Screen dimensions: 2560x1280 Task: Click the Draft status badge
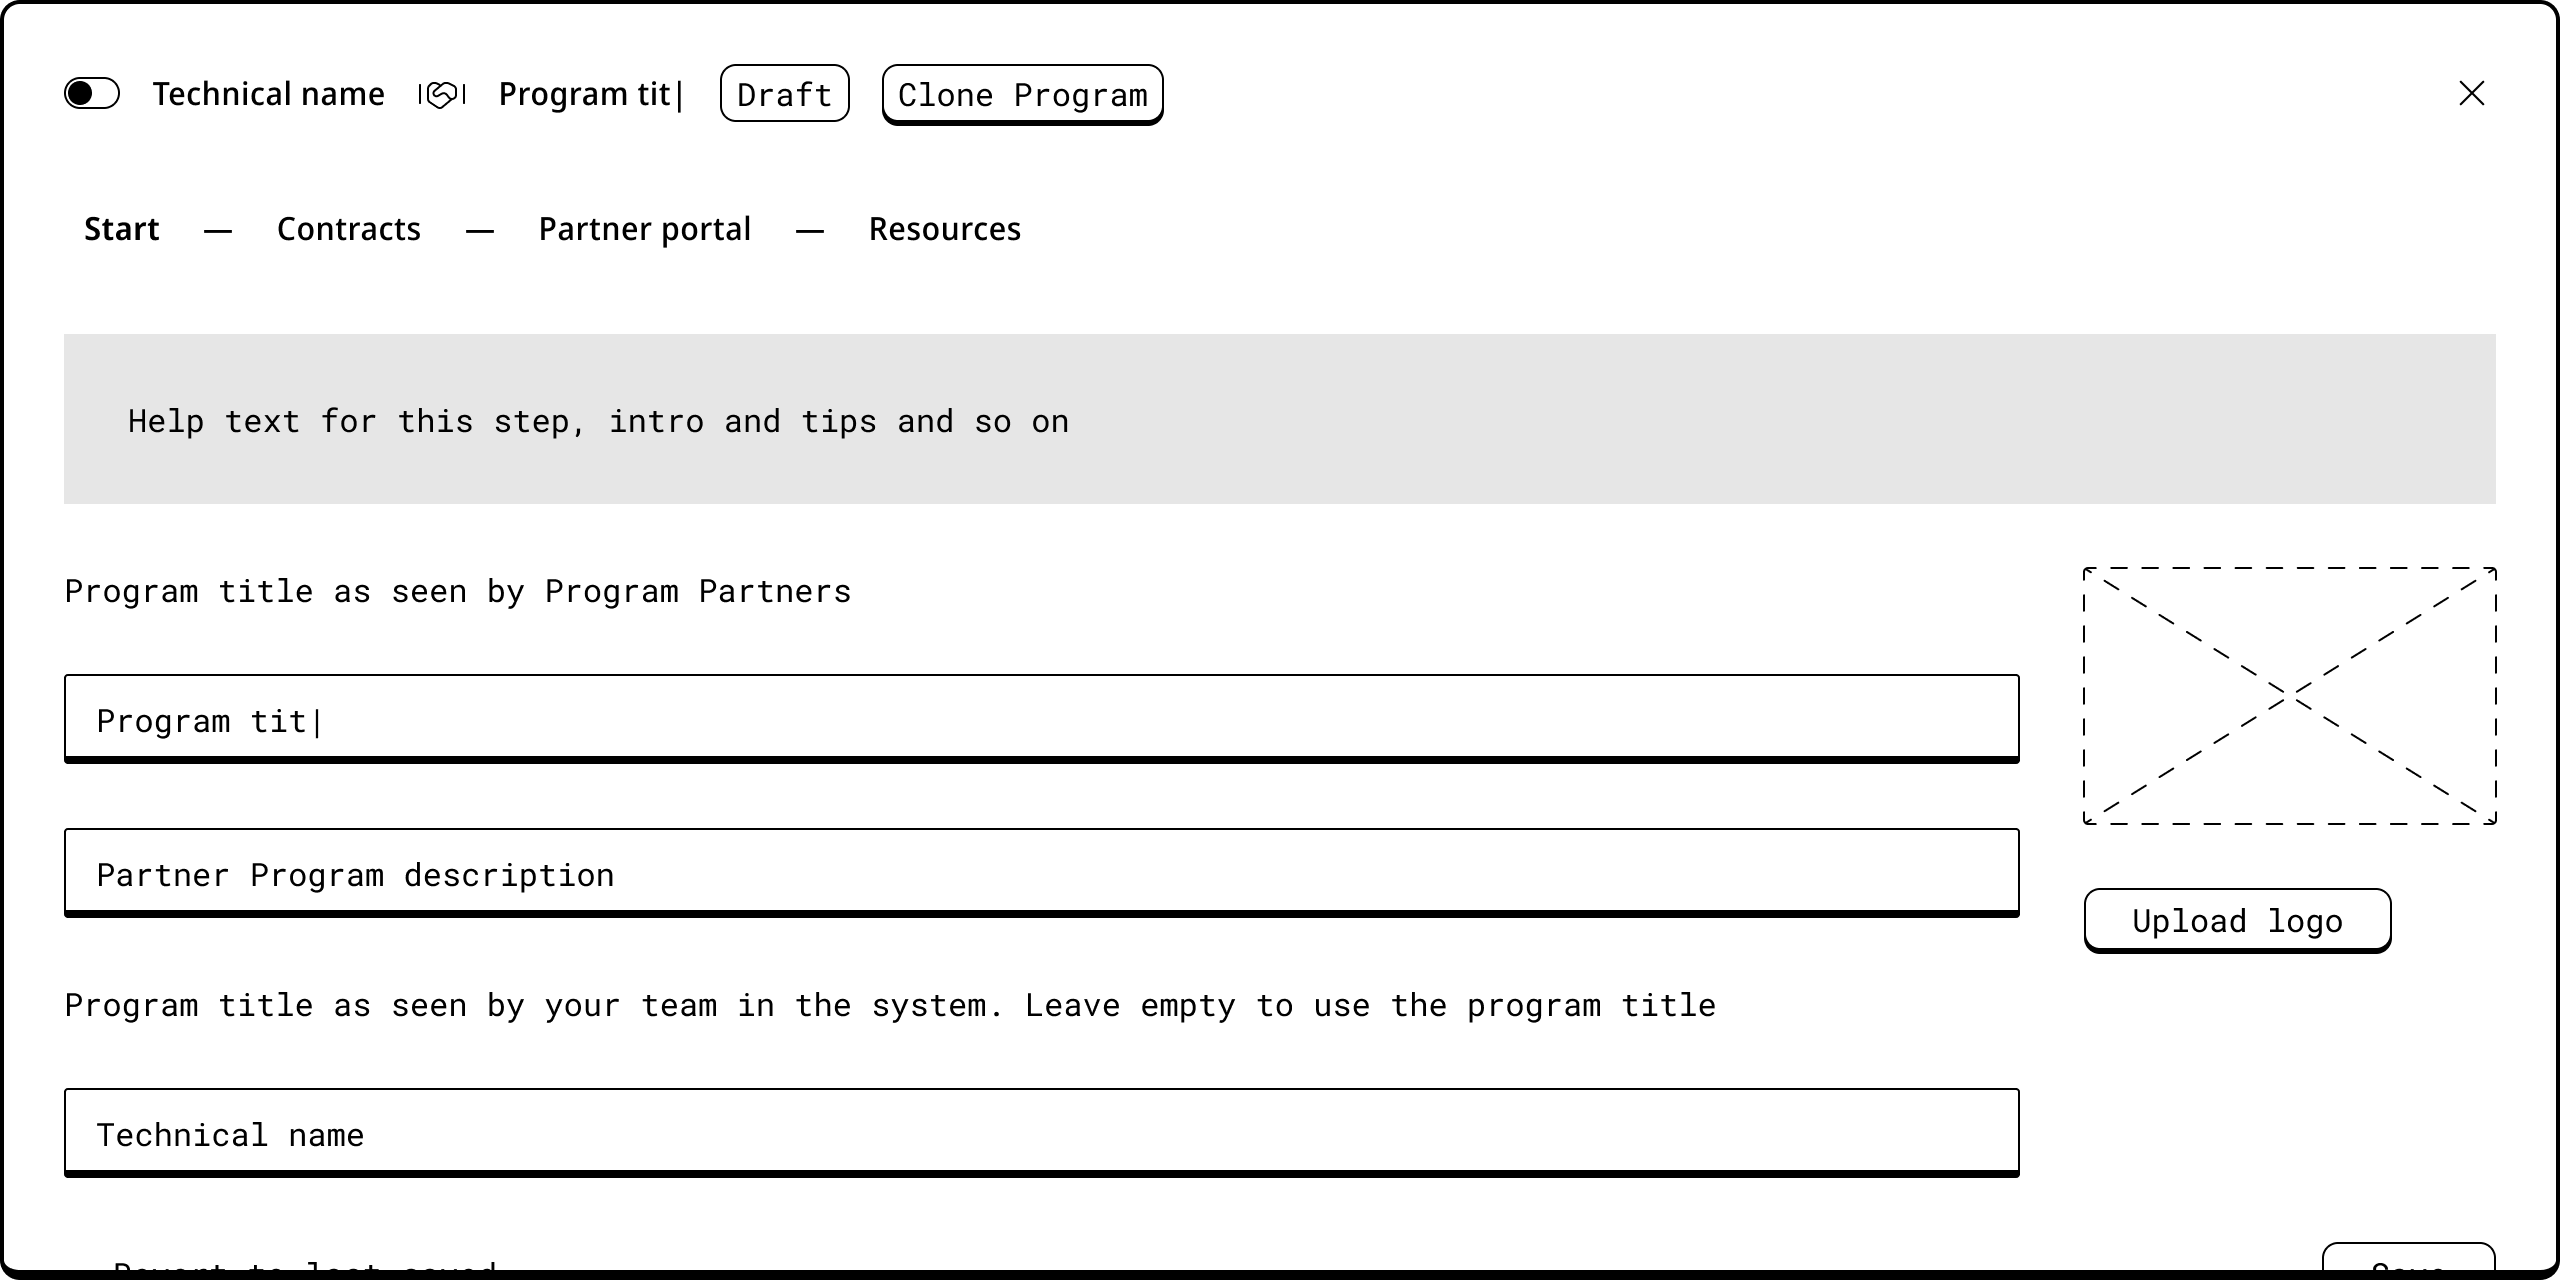click(784, 94)
